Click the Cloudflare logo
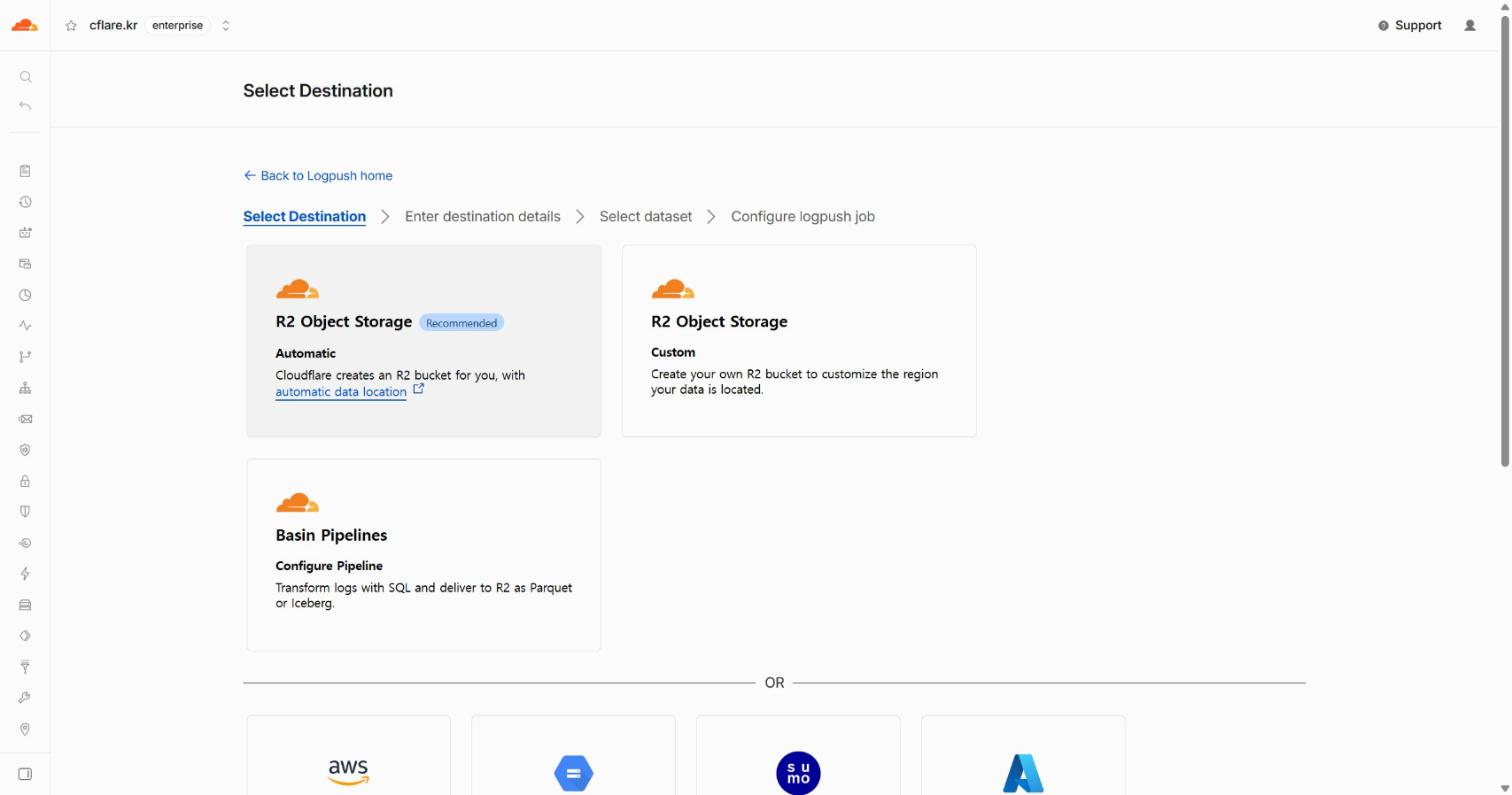This screenshot has width=1512, height=795. coord(24,25)
